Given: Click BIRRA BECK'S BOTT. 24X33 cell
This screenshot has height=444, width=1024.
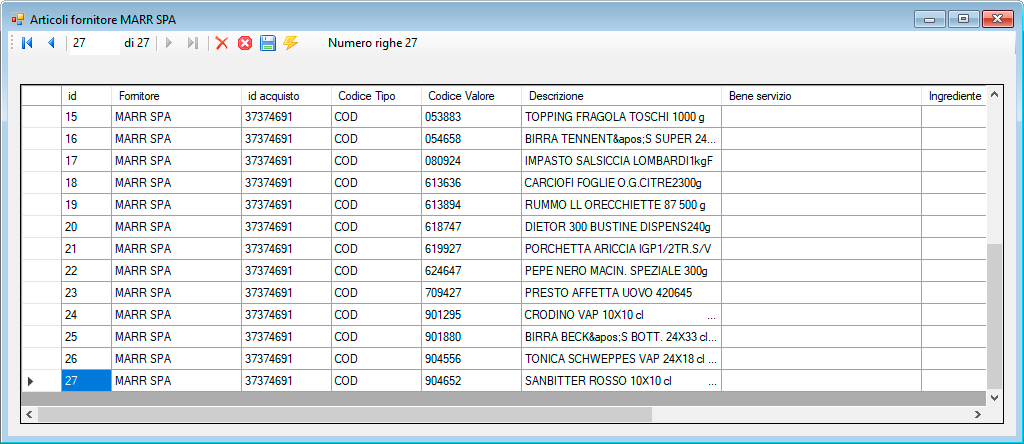Looking at the screenshot, I should tap(621, 337).
